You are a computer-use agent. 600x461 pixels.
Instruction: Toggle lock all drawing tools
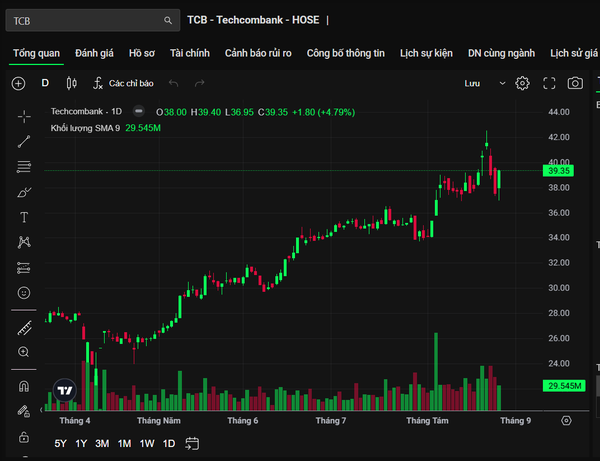pyautogui.click(x=24, y=437)
